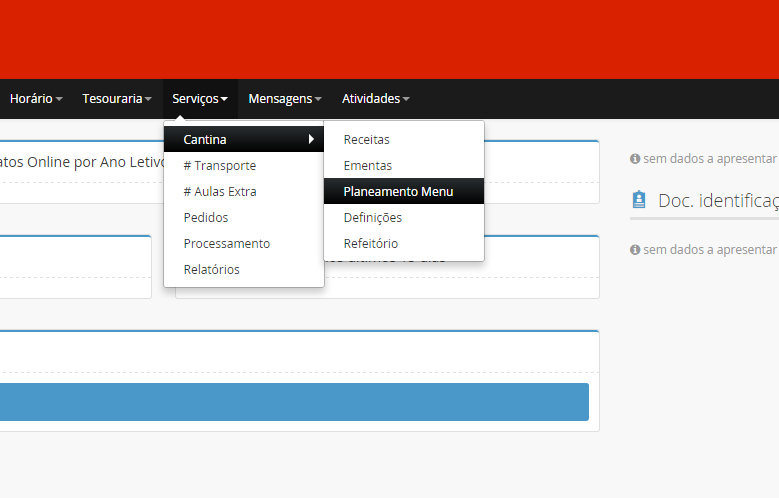Choose Refeitório from the Cantina submenu
The image size is (779, 498).
coord(371,243)
